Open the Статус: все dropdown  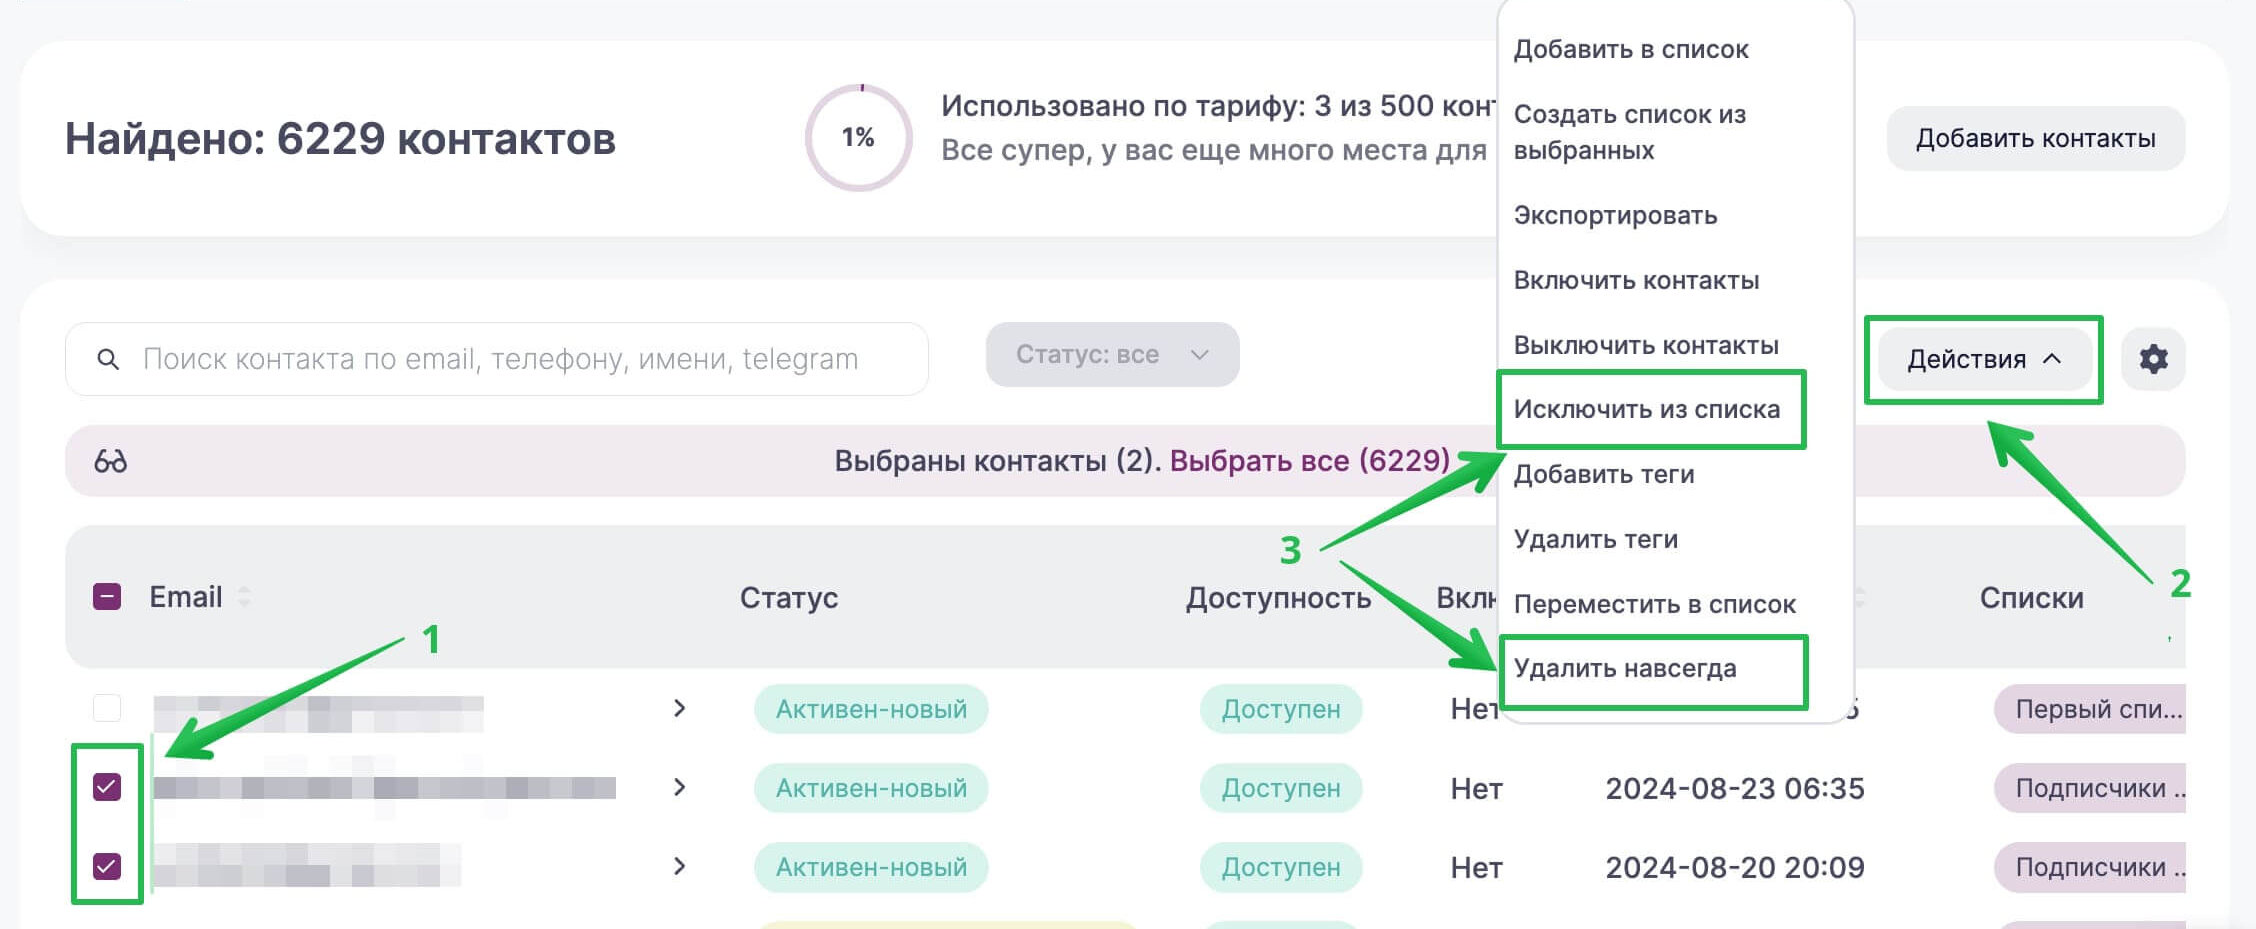[1112, 354]
